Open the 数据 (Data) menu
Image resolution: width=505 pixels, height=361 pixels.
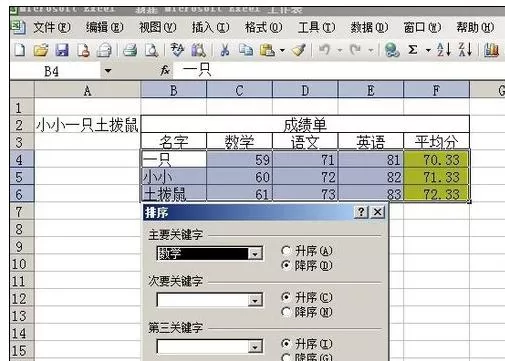point(369,27)
